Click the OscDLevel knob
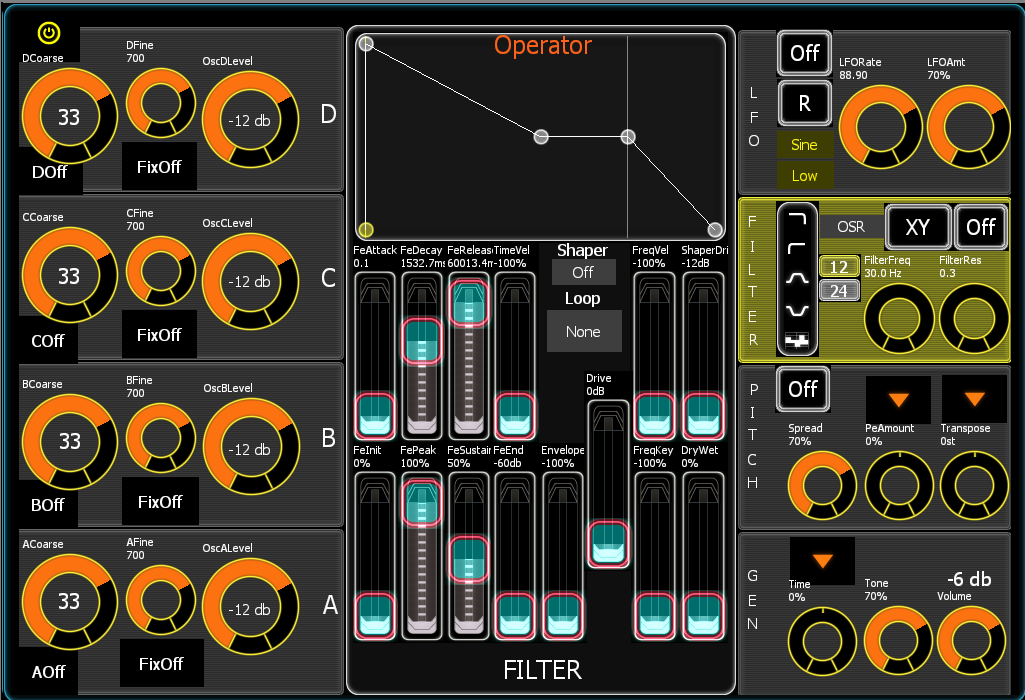Screen dimensions: 1025x700 tap(250, 120)
